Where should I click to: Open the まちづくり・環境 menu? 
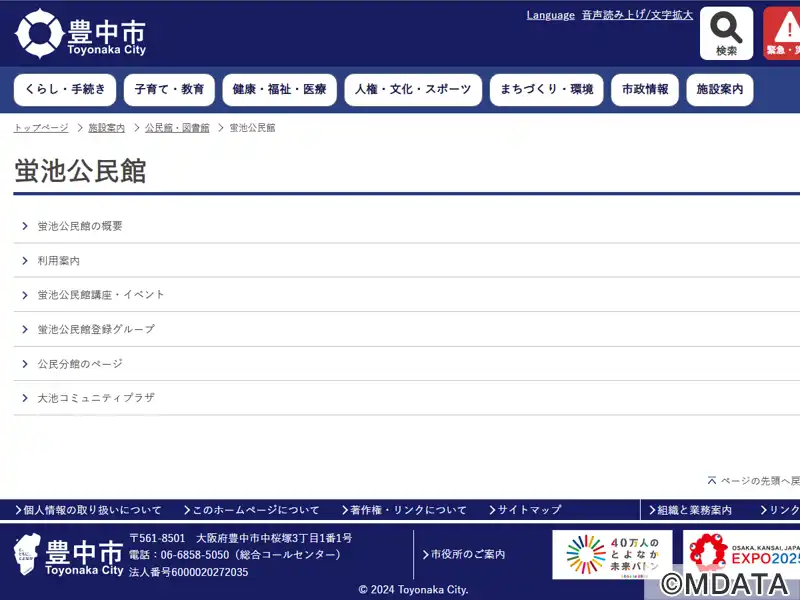tap(546, 90)
